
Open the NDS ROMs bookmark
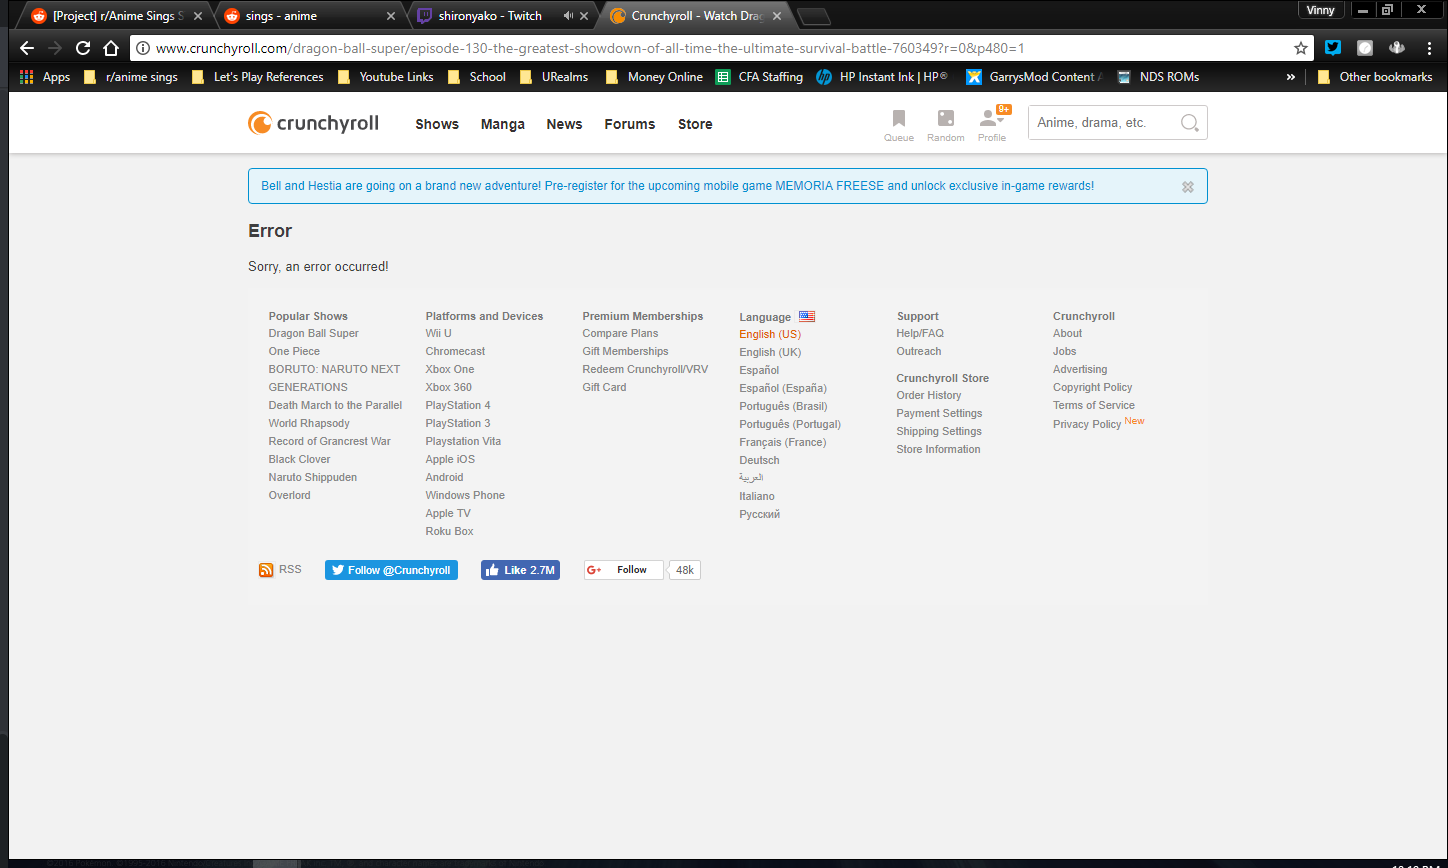(x=1158, y=77)
